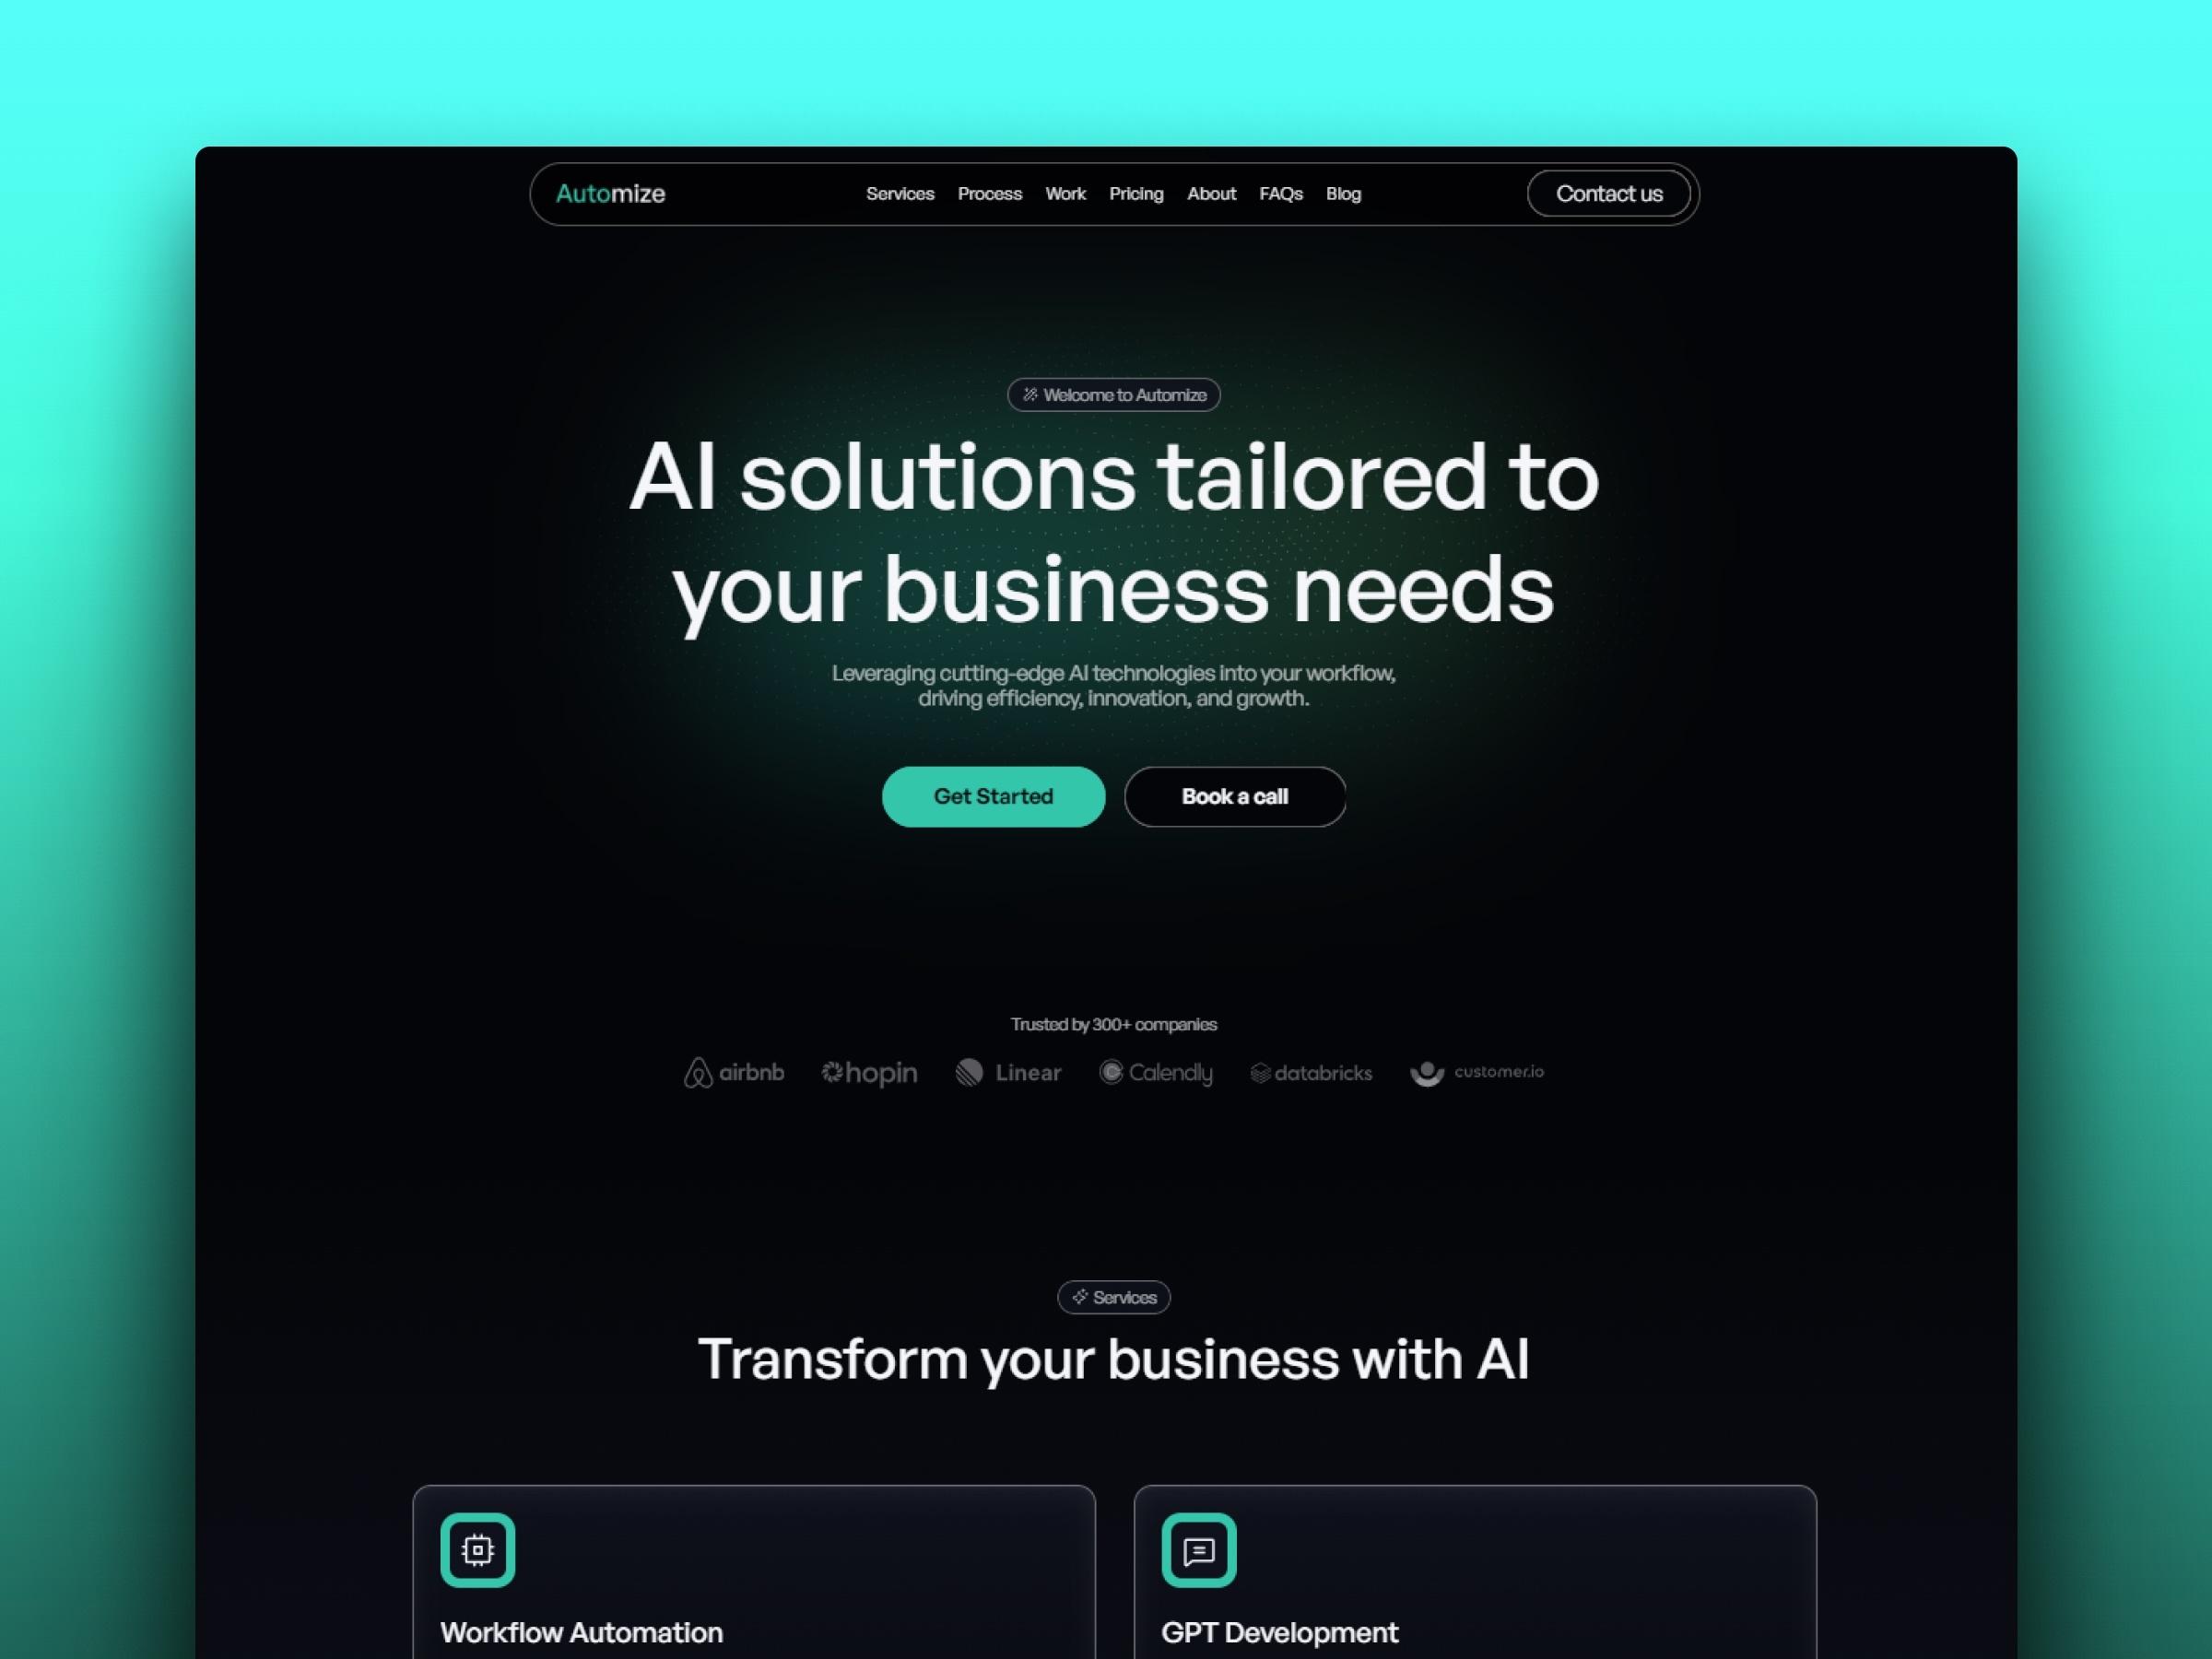The height and width of the screenshot is (1659, 2212).
Task: Click the airbnb logo icon
Action: (x=697, y=1072)
